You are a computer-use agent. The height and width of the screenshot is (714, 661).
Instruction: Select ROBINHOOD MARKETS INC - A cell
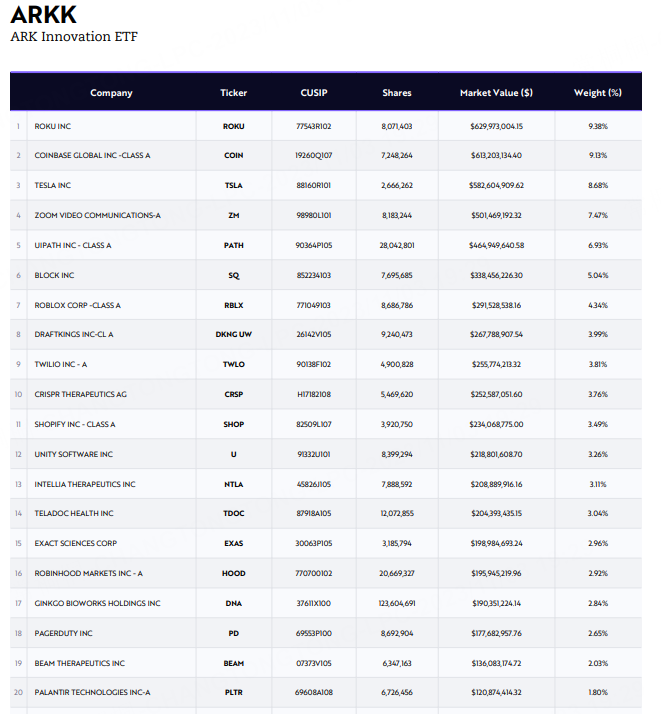(112, 573)
